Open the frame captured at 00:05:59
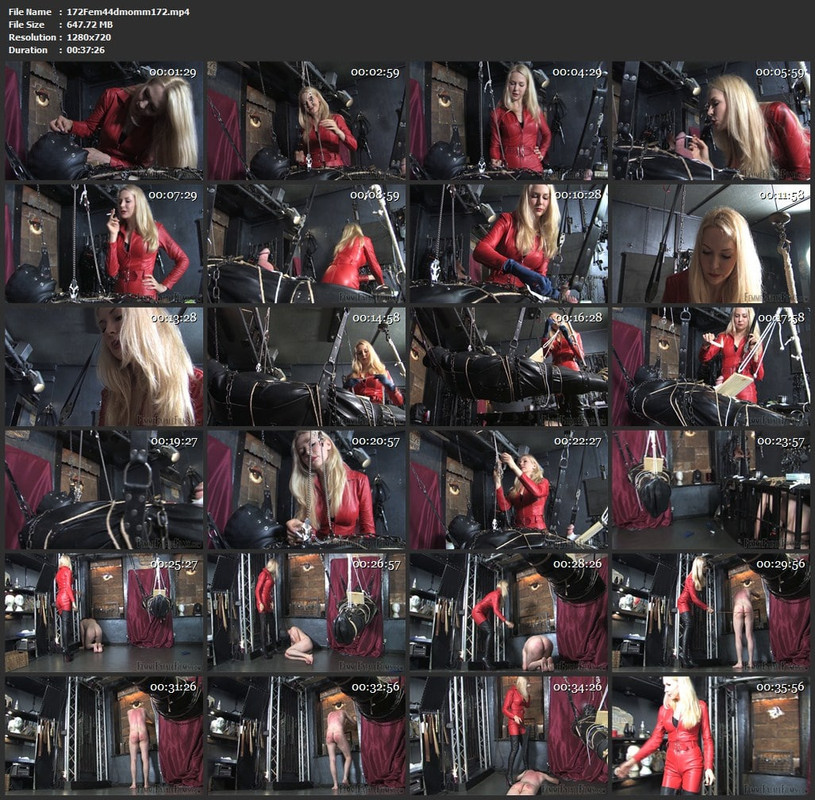The image size is (815, 800). click(x=711, y=121)
